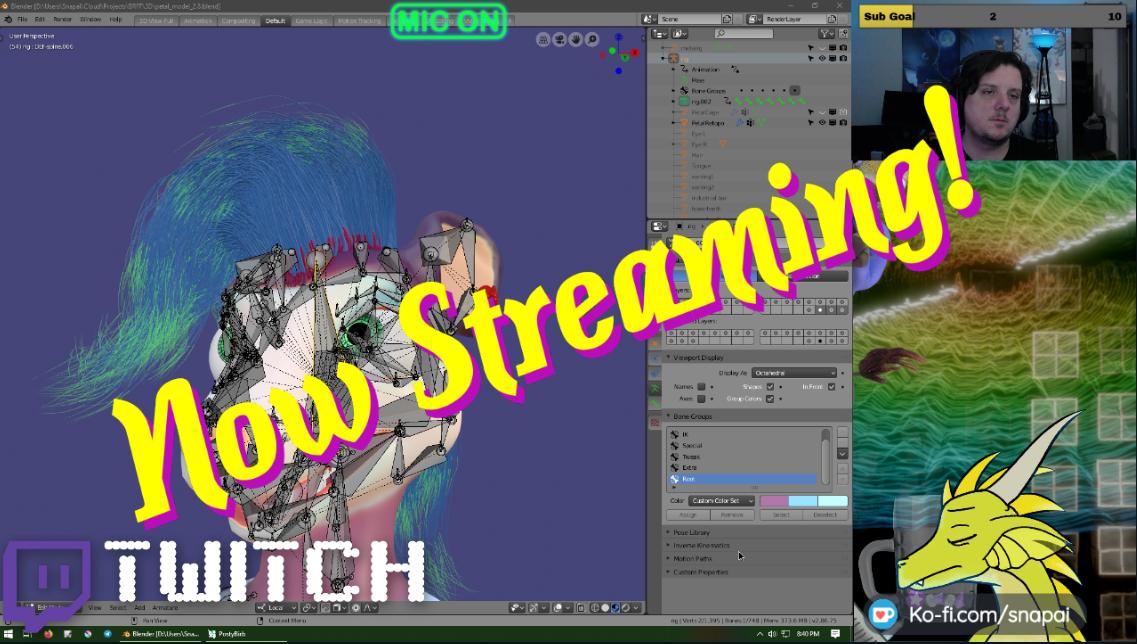Click the Remove button under Bone Groups
Screen dimensions: 1137x644
732,515
